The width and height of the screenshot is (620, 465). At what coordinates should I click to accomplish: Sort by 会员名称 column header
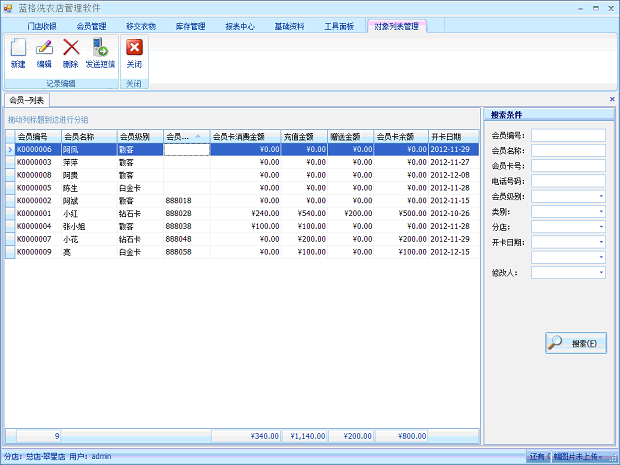(x=89, y=137)
